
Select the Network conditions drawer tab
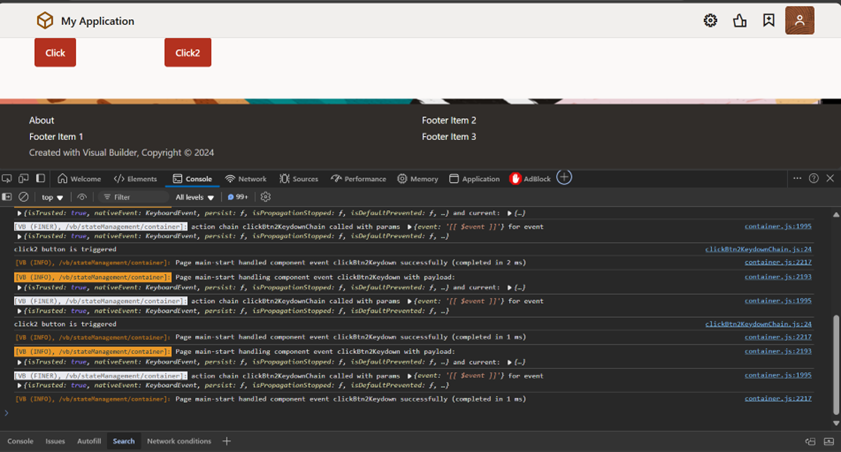(179, 441)
